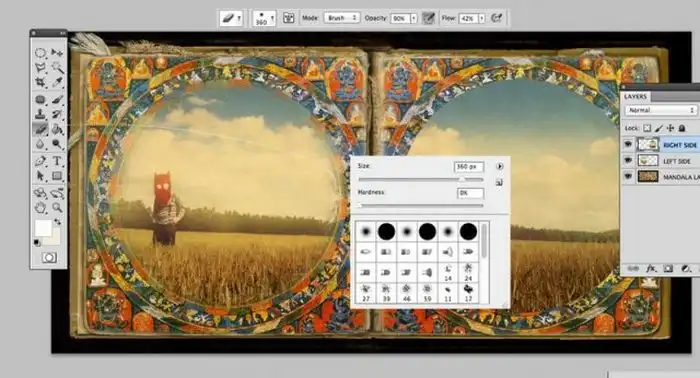Select the Magic Wand tool
The height and width of the screenshot is (378, 700).
click(57, 68)
